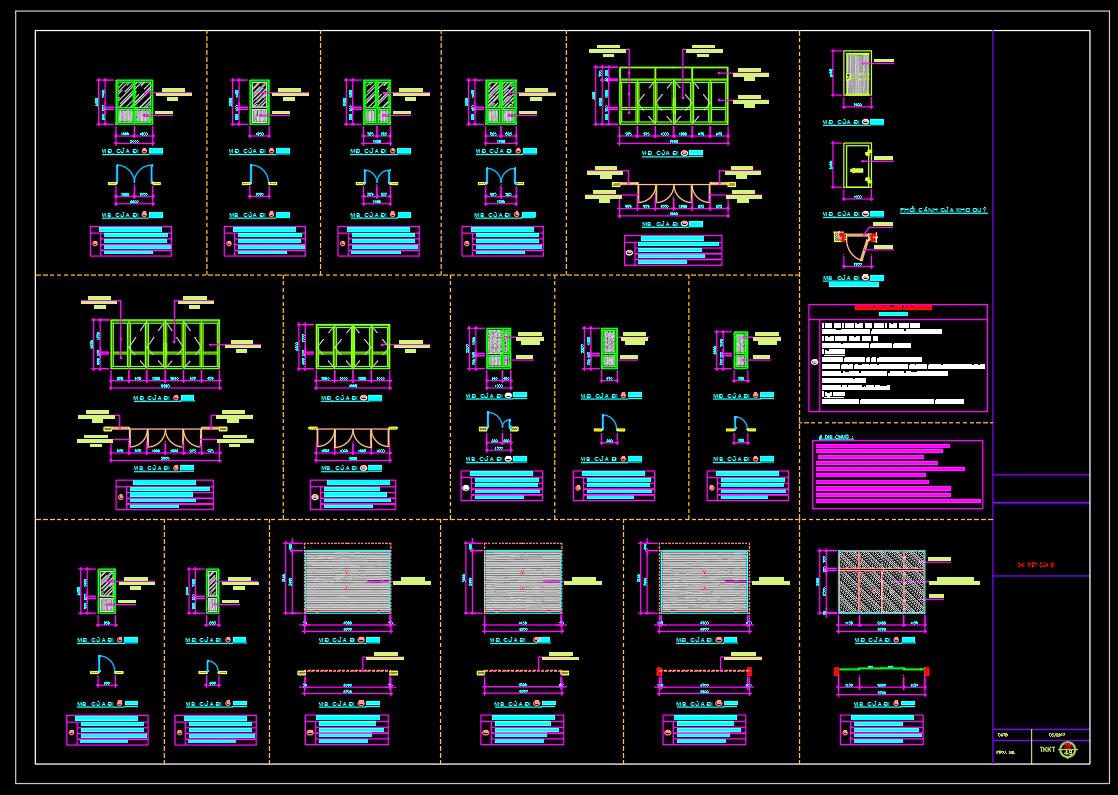
Task: Click the DATE cell in the title block
Action: click(x=1003, y=733)
